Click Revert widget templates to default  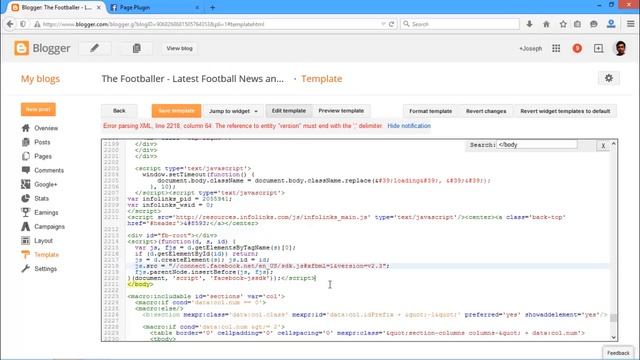(565, 111)
